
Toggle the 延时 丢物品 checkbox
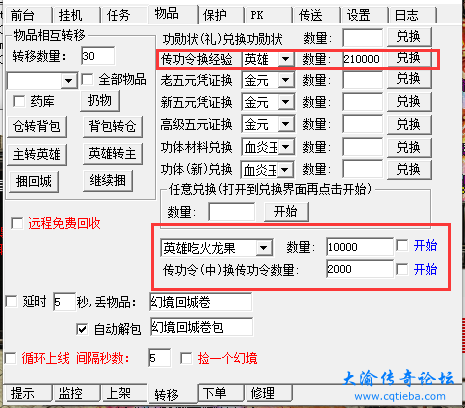12,302
